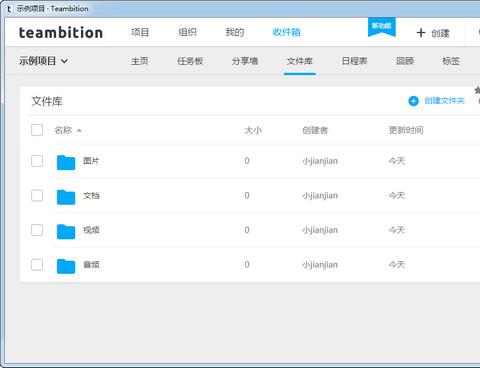Open the 项目 menu
480x368 pixels.
140,32
